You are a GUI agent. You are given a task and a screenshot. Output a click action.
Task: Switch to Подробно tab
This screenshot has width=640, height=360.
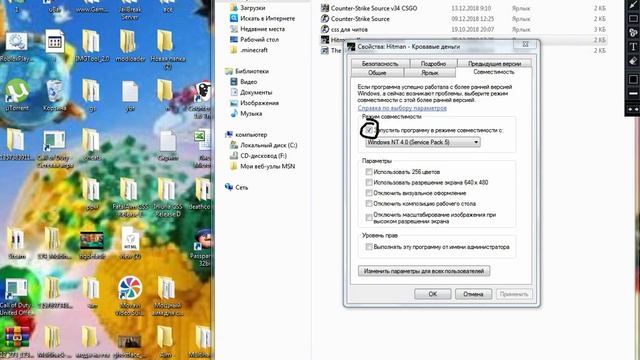[433, 64]
